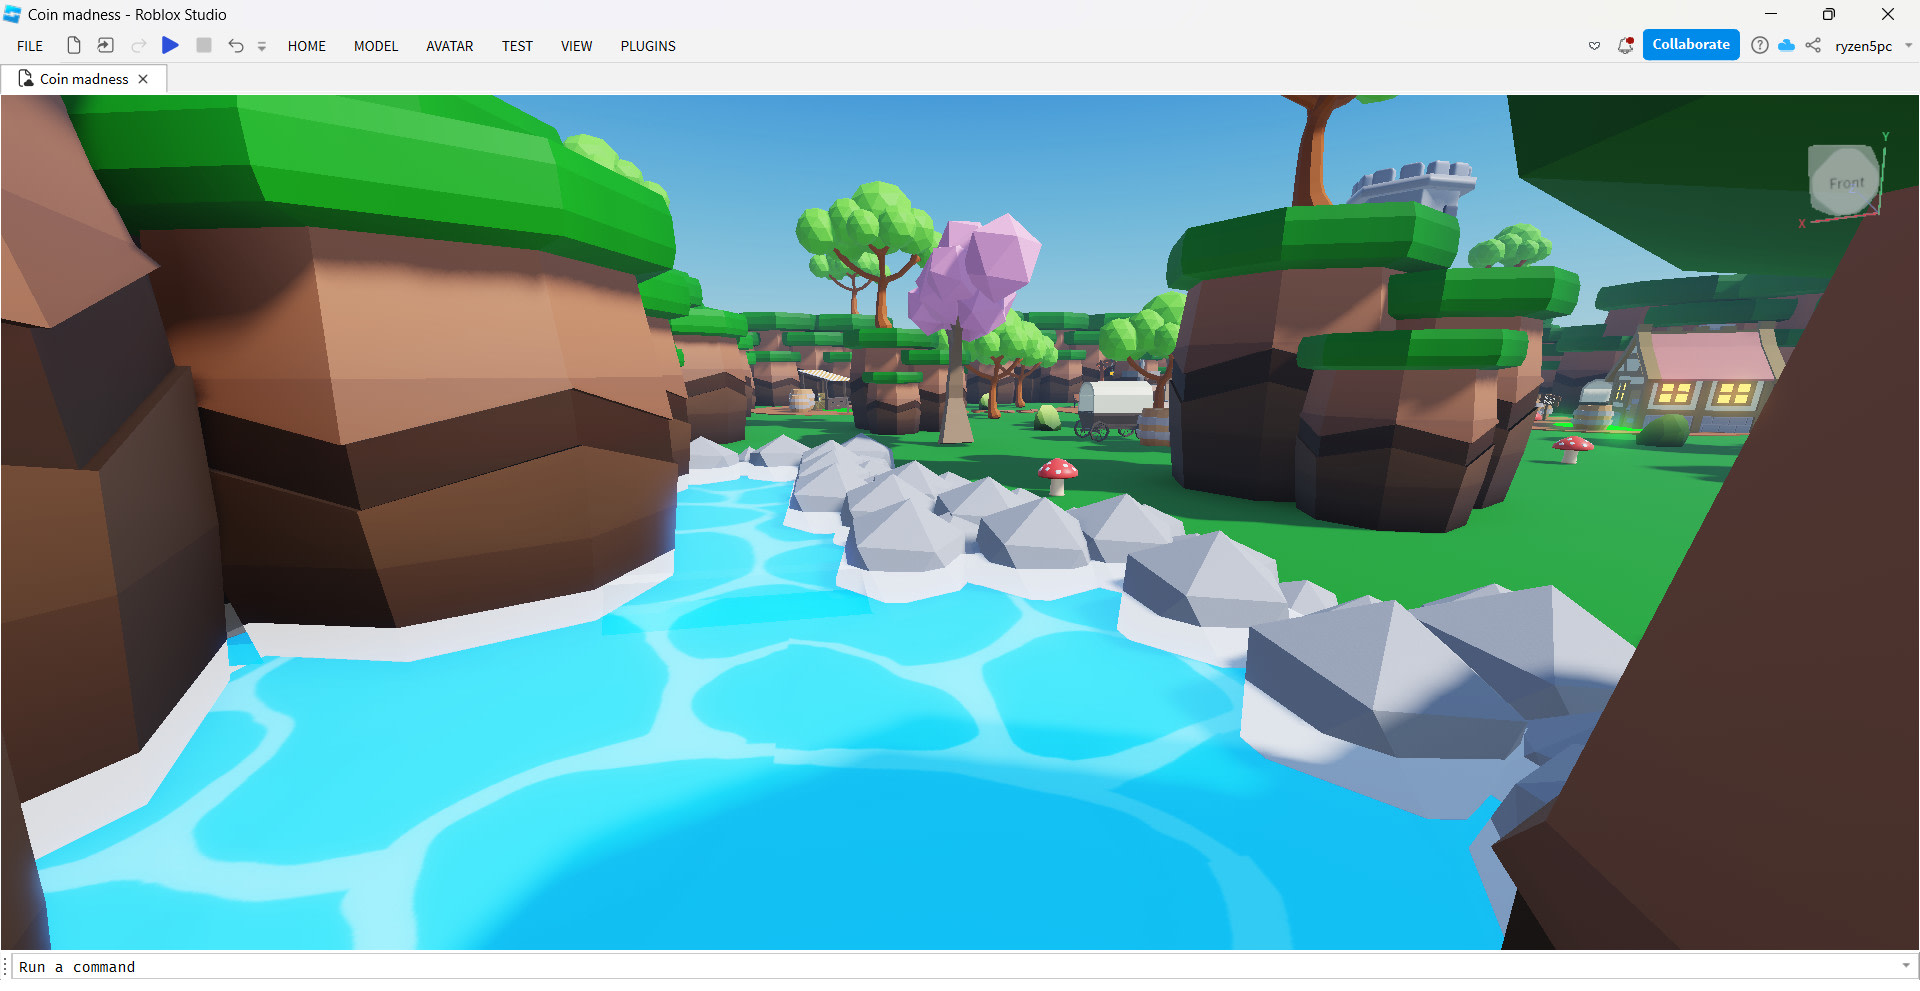The width and height of the screenshot is (1920, 991).
Task: Open the FILE menu
Action: pos(30,46)
